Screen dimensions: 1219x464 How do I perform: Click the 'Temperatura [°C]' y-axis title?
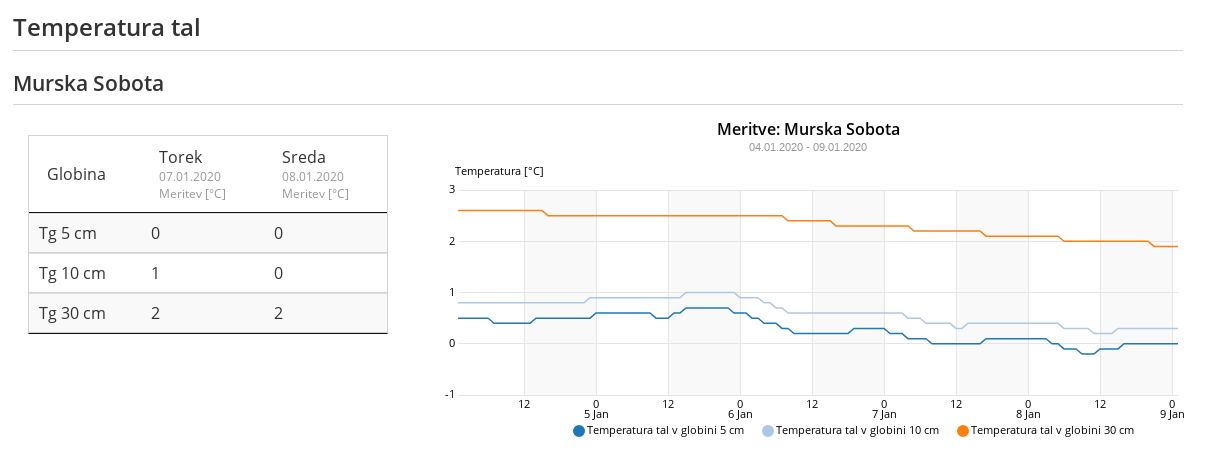click(499, 171)
